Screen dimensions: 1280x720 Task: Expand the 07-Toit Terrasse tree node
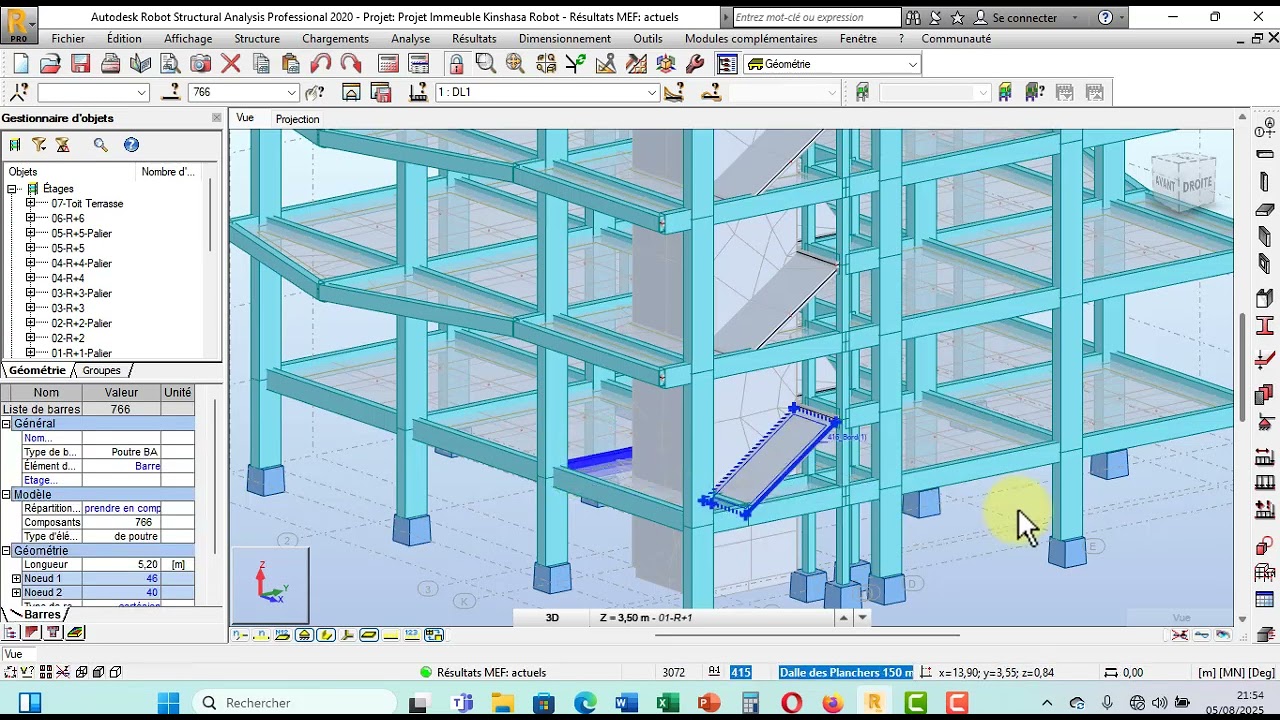tap(30, 203)
